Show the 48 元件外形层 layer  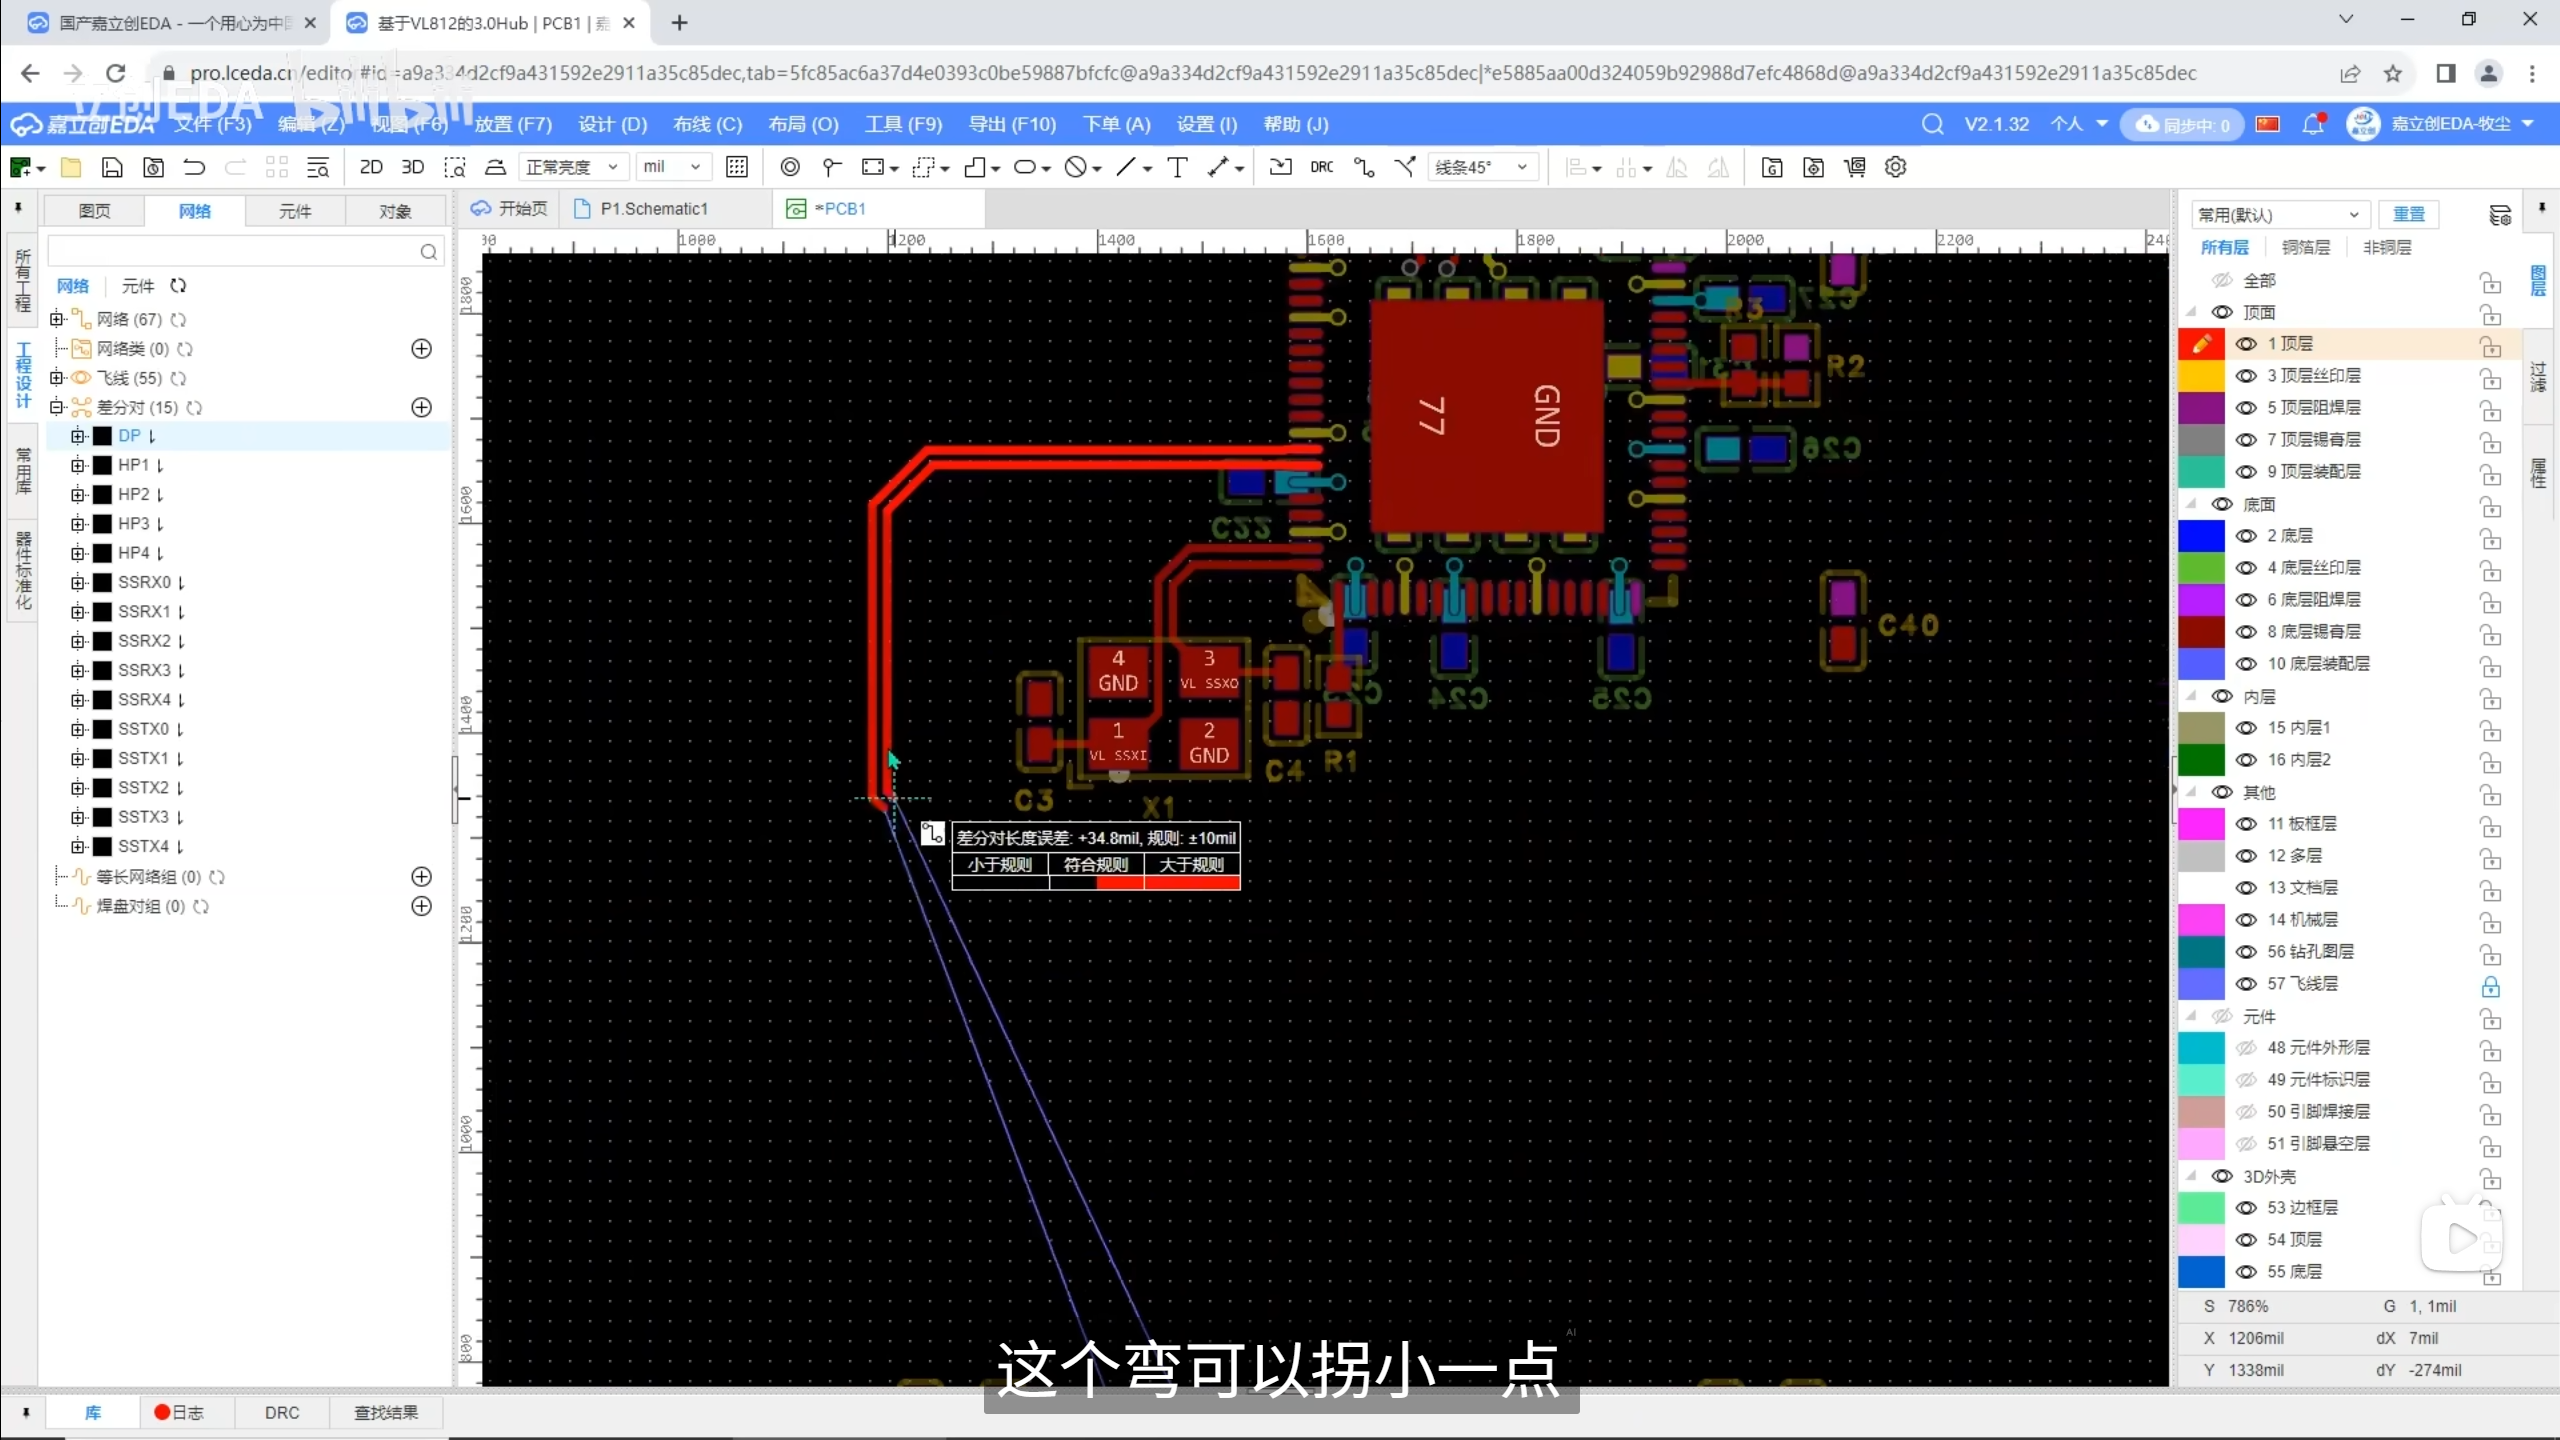point(2246,1048)
